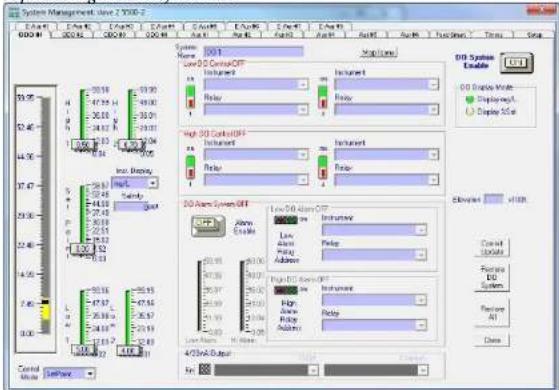Select the Display %Sat radio option
This screenshot has width=559, height=390.
470,112
